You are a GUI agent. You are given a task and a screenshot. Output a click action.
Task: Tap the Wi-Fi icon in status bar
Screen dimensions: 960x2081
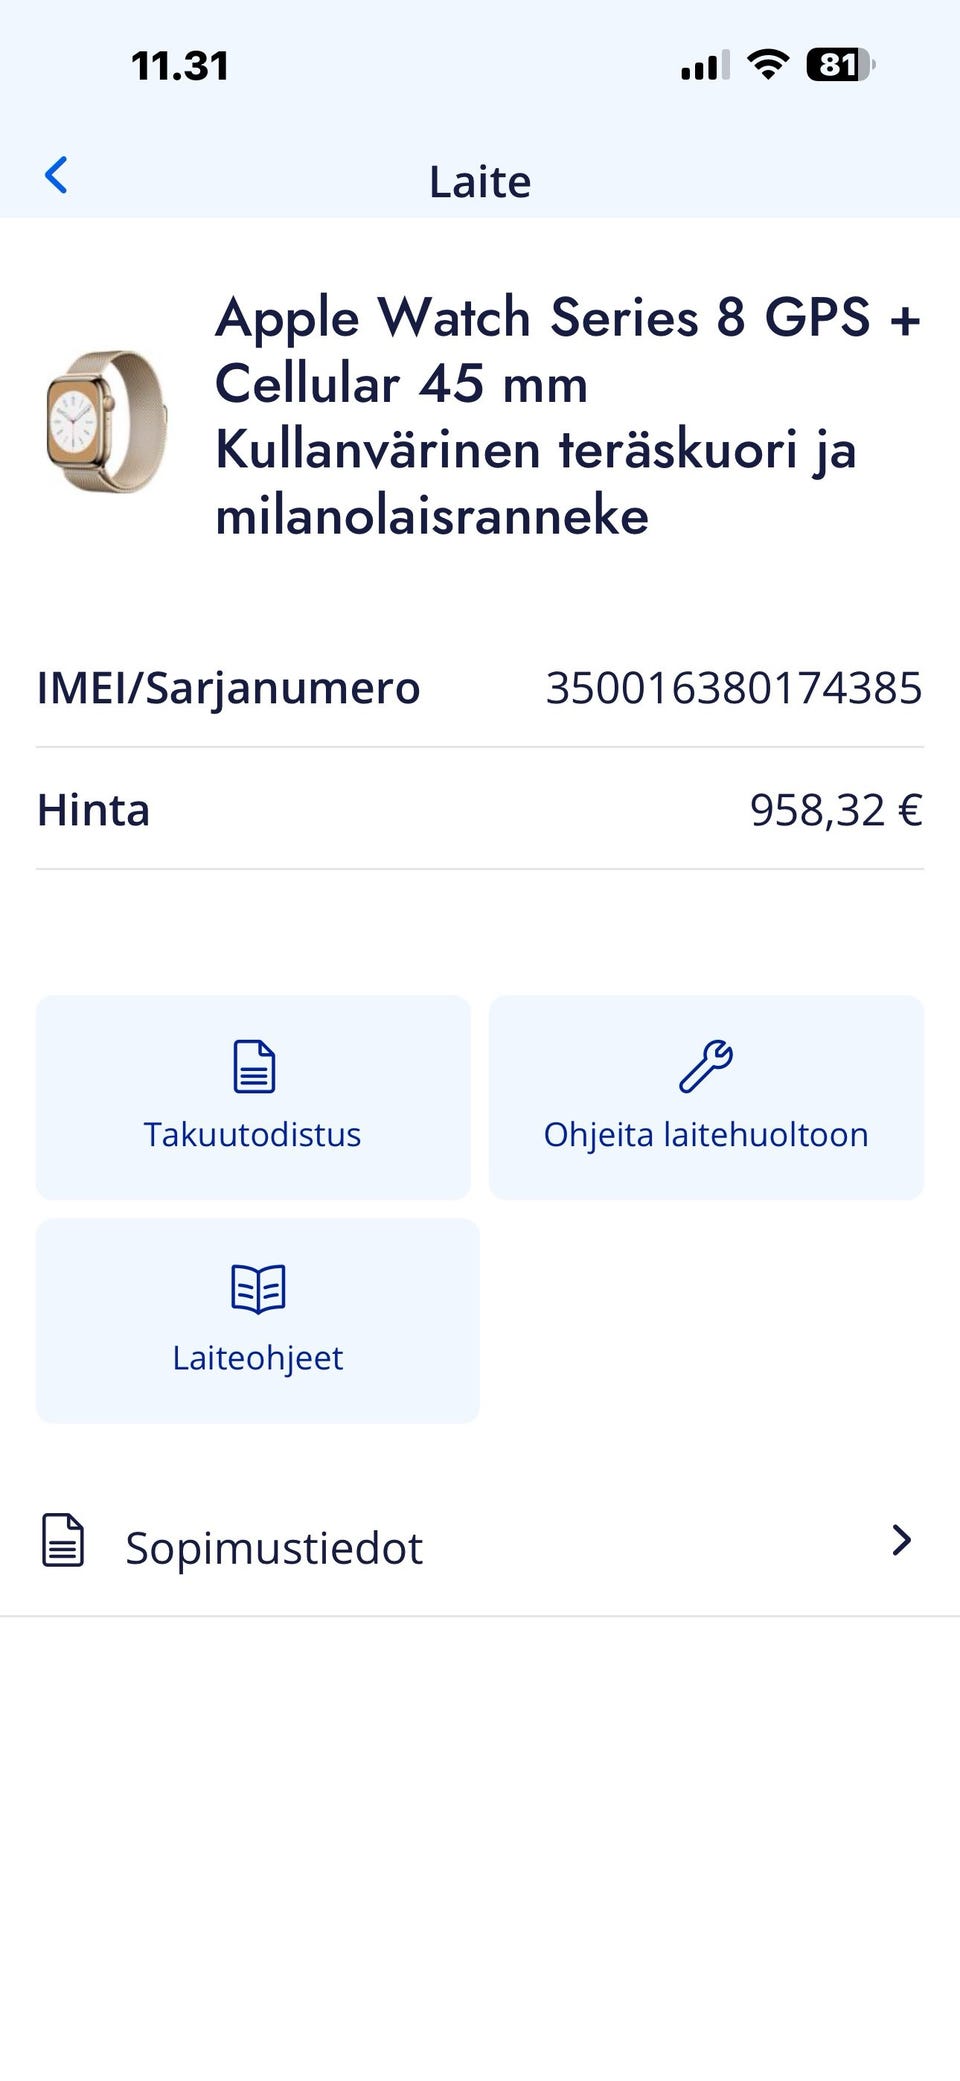pos(768,66)
